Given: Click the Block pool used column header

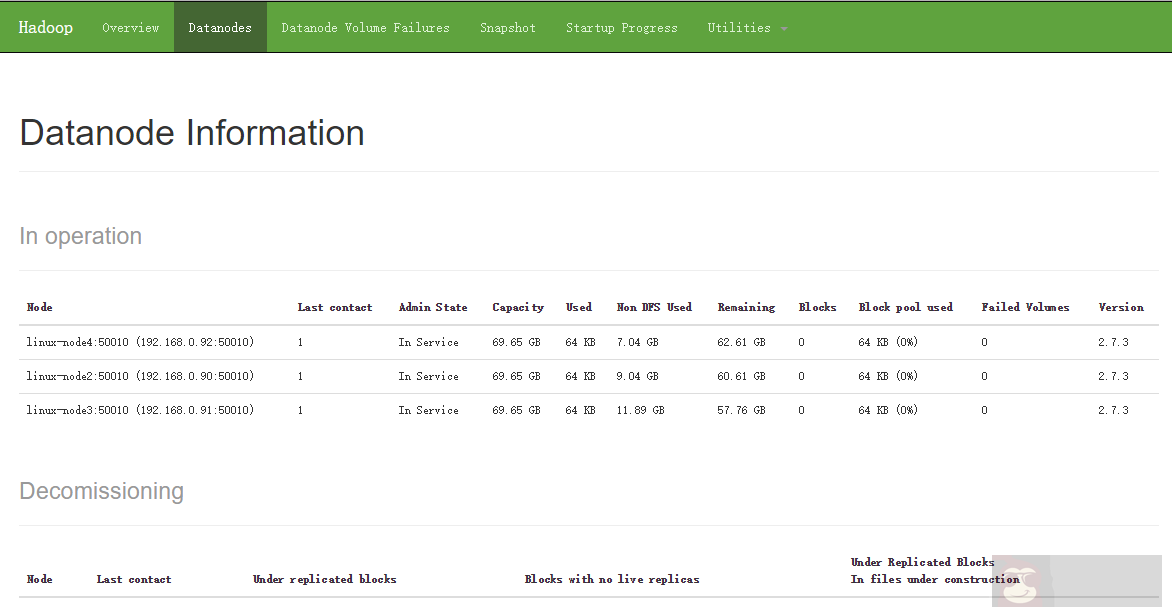Looking at the screenshot, I should coord(905,307).
